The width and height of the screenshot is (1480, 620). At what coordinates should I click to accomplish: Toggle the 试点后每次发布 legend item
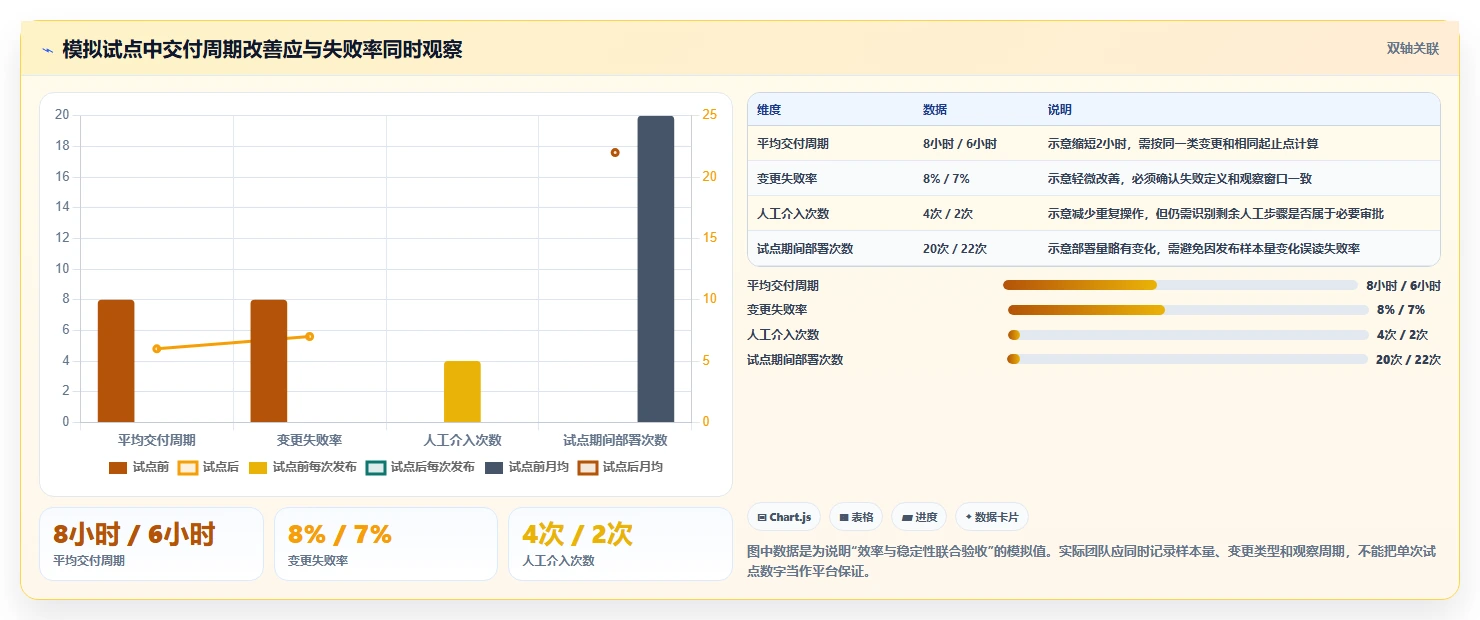(420, 467)
